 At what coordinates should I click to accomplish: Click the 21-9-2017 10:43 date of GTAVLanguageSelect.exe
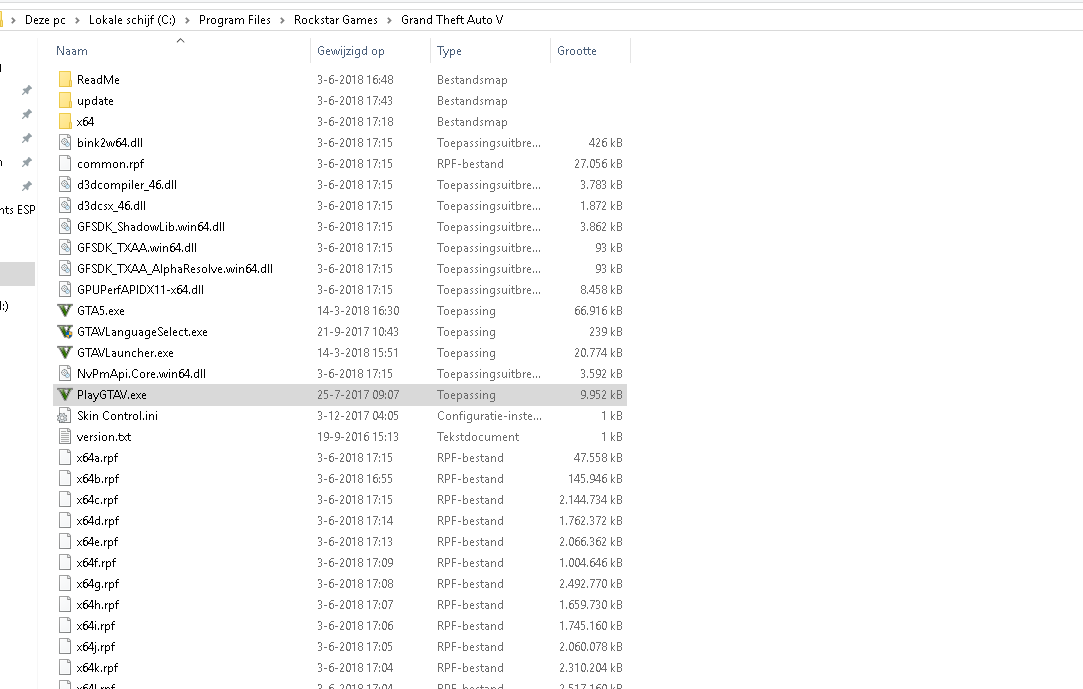point(358,332)
